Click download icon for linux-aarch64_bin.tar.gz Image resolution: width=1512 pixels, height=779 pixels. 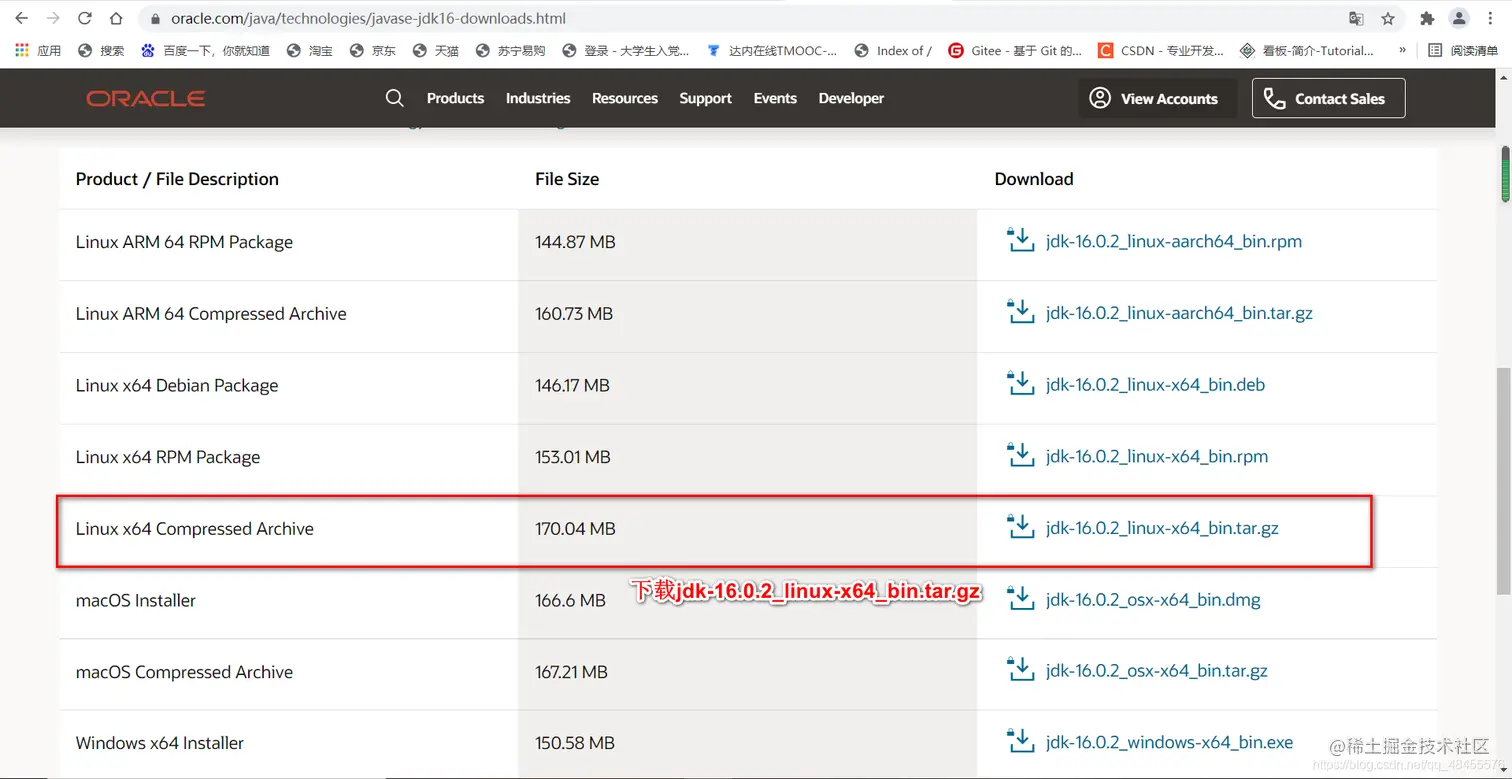click(x=1020, y=313)
